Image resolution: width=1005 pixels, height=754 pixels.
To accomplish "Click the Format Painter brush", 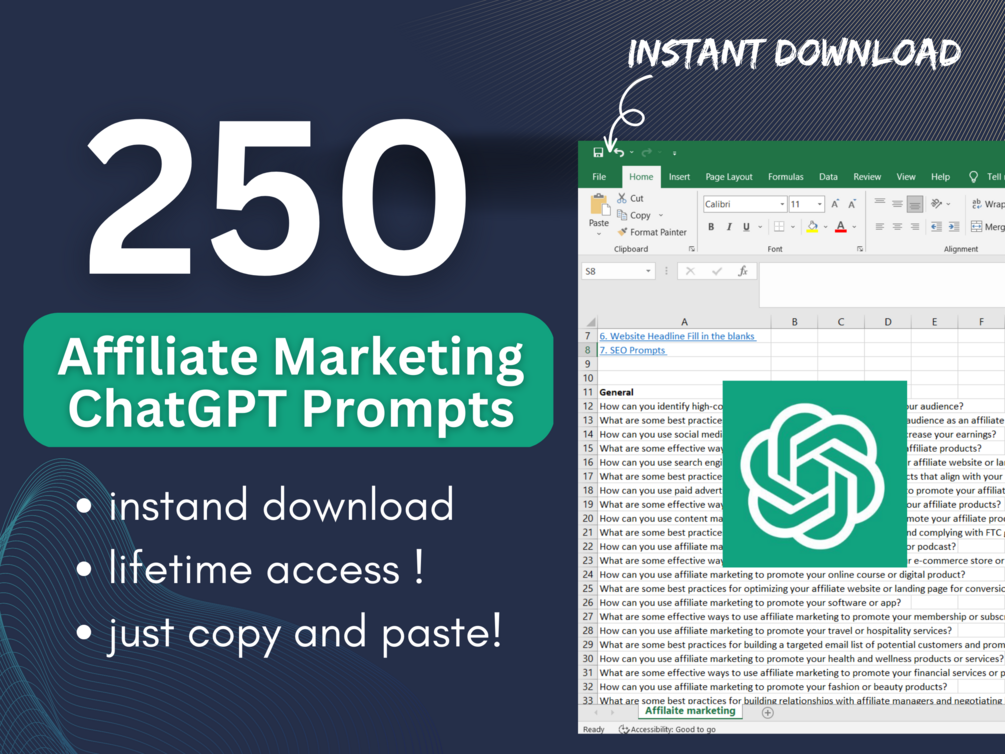I will (652, 232).
